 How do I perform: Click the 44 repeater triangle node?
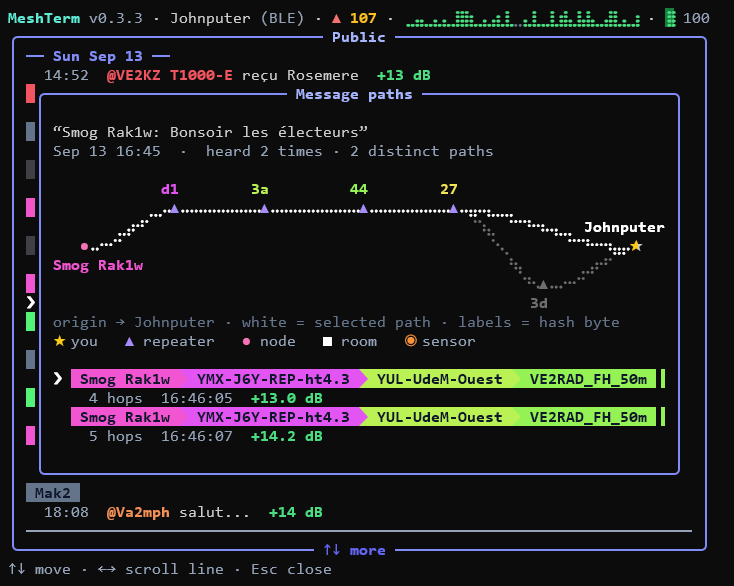[x=363, y=209]
